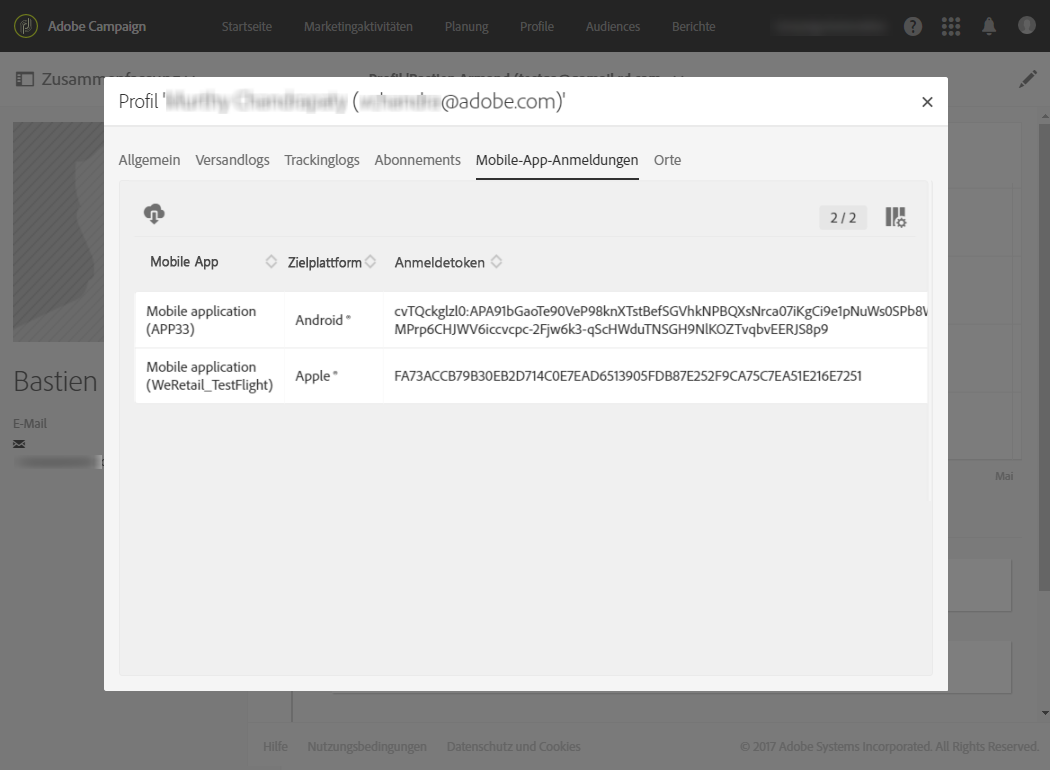The height and width of the screenshot is (770, 1050).
Task: Switch to the Trackinglogs tab
Action: 321,160
